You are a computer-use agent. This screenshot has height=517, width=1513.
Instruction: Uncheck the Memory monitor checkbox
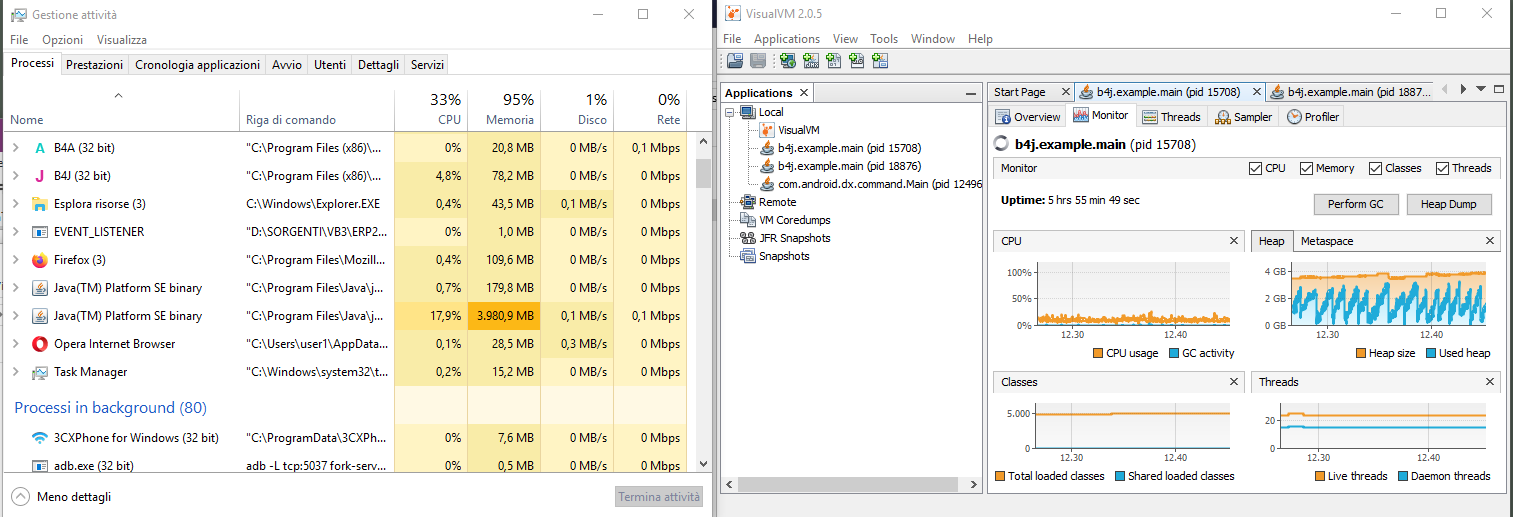pyautogui.click(x=1306, y=168)
